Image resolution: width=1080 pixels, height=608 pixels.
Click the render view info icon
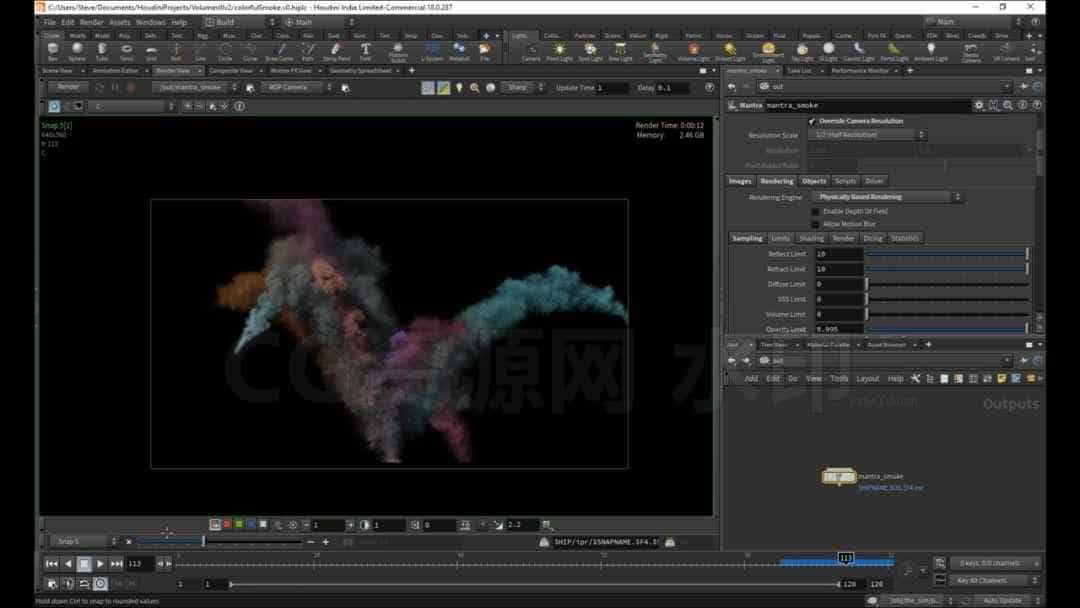coord(240,106)
